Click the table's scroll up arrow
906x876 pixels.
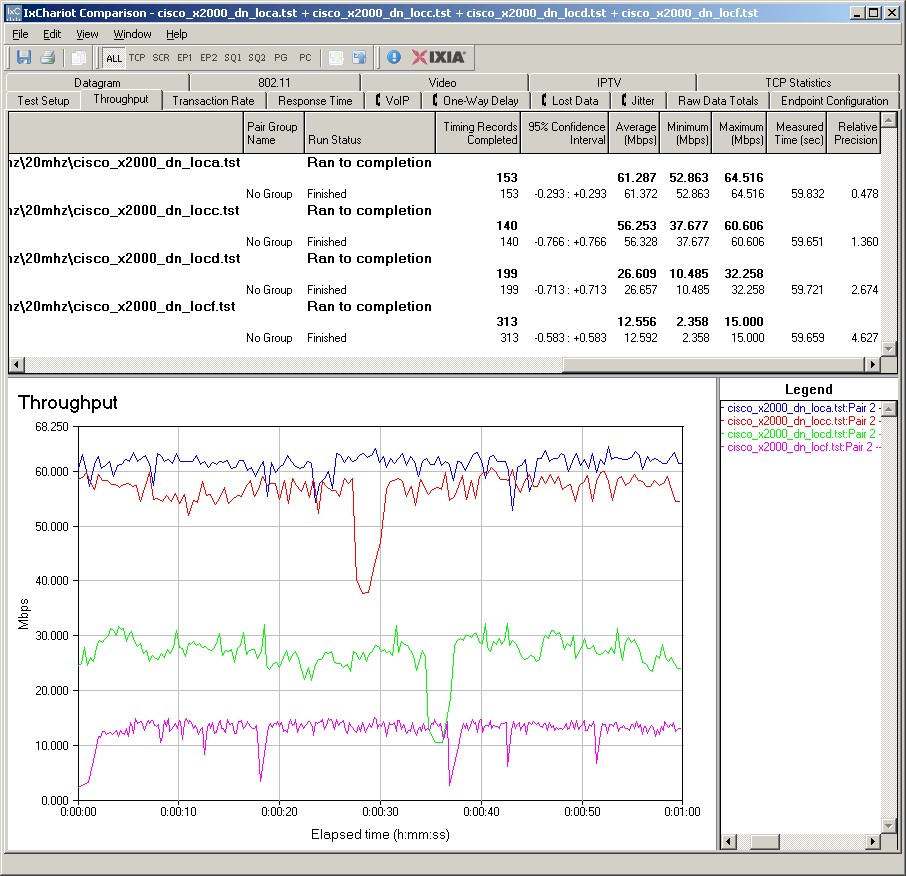[x=889, y=120]
